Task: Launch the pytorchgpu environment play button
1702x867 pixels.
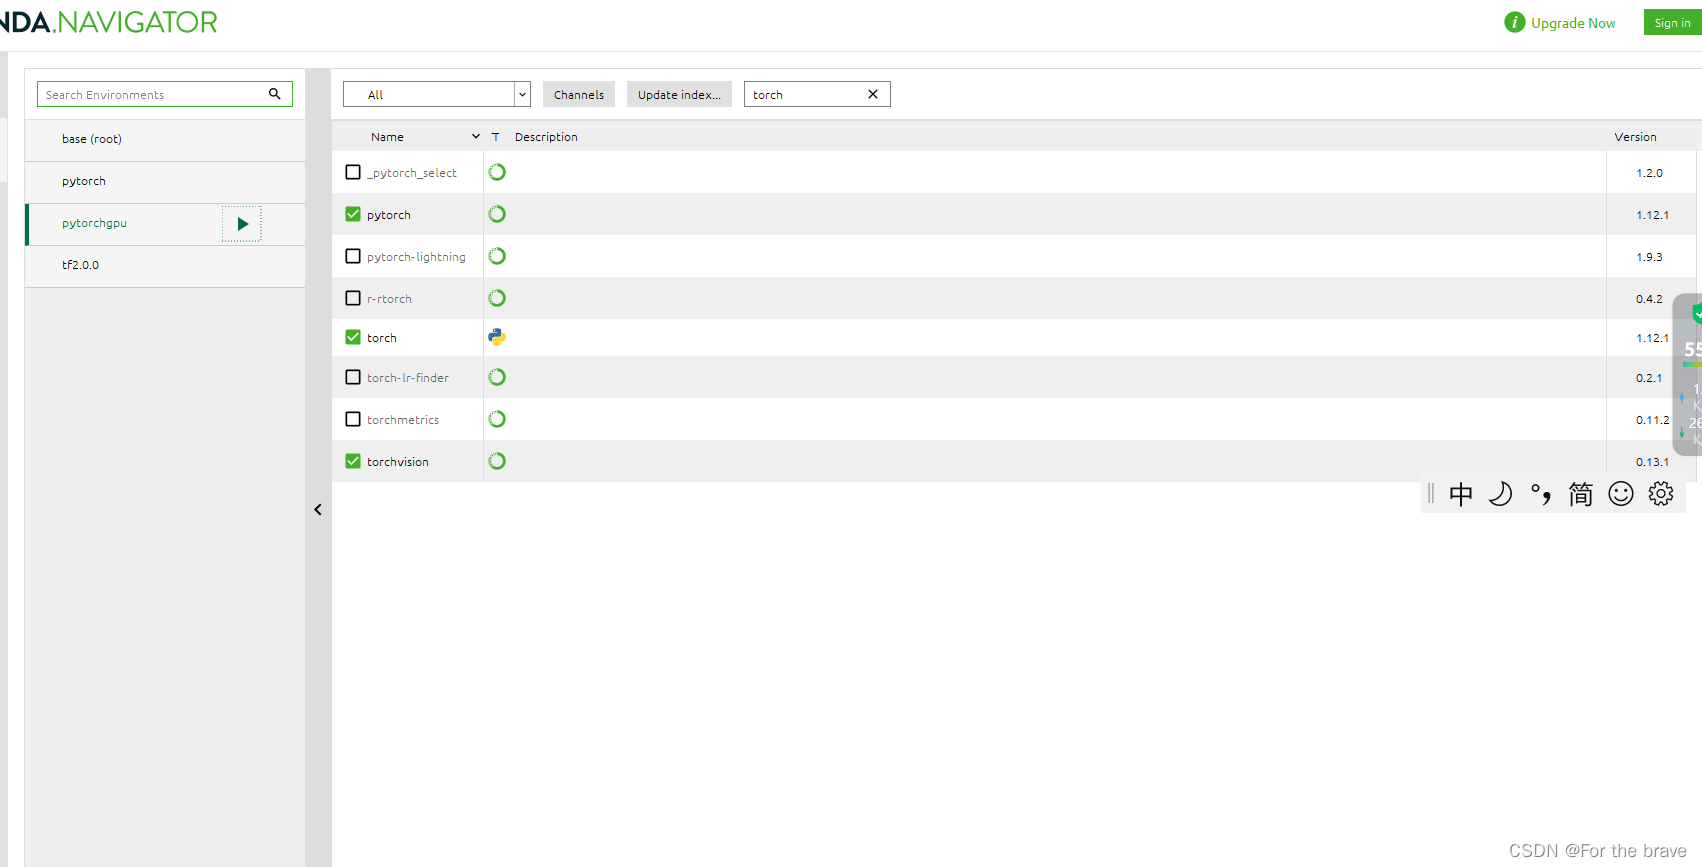Action: tap(242, 224)
